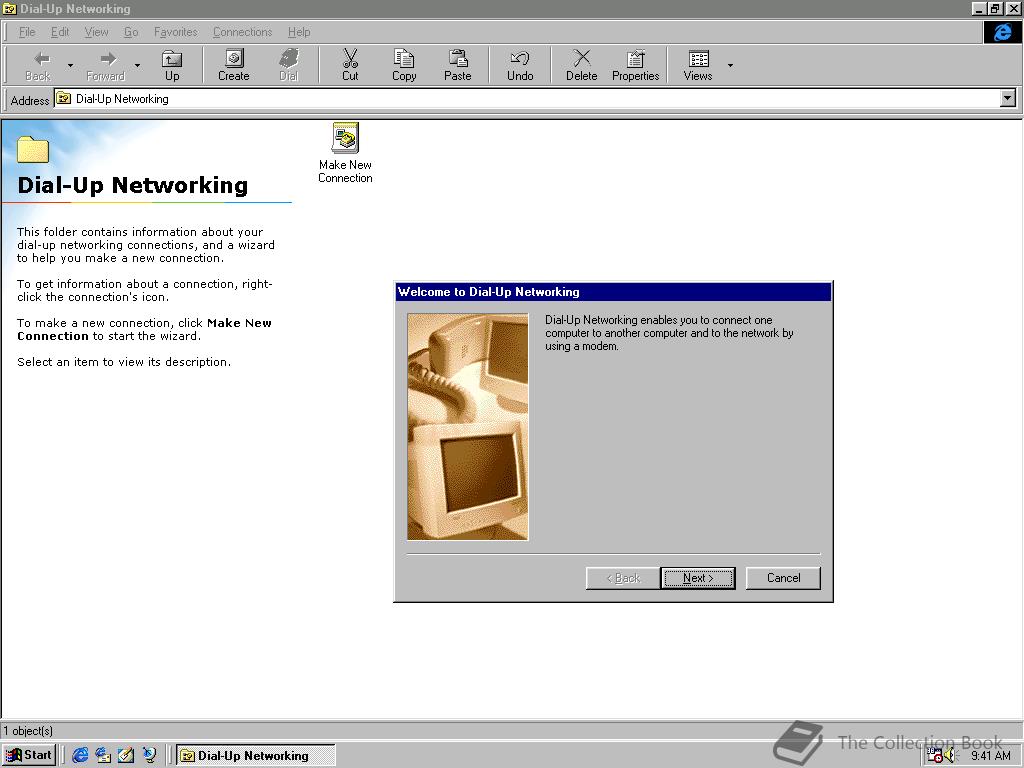Open the Address bar dropdown
The image size is (1024, 768).
pyautogui.click(x=1008, y=99)
